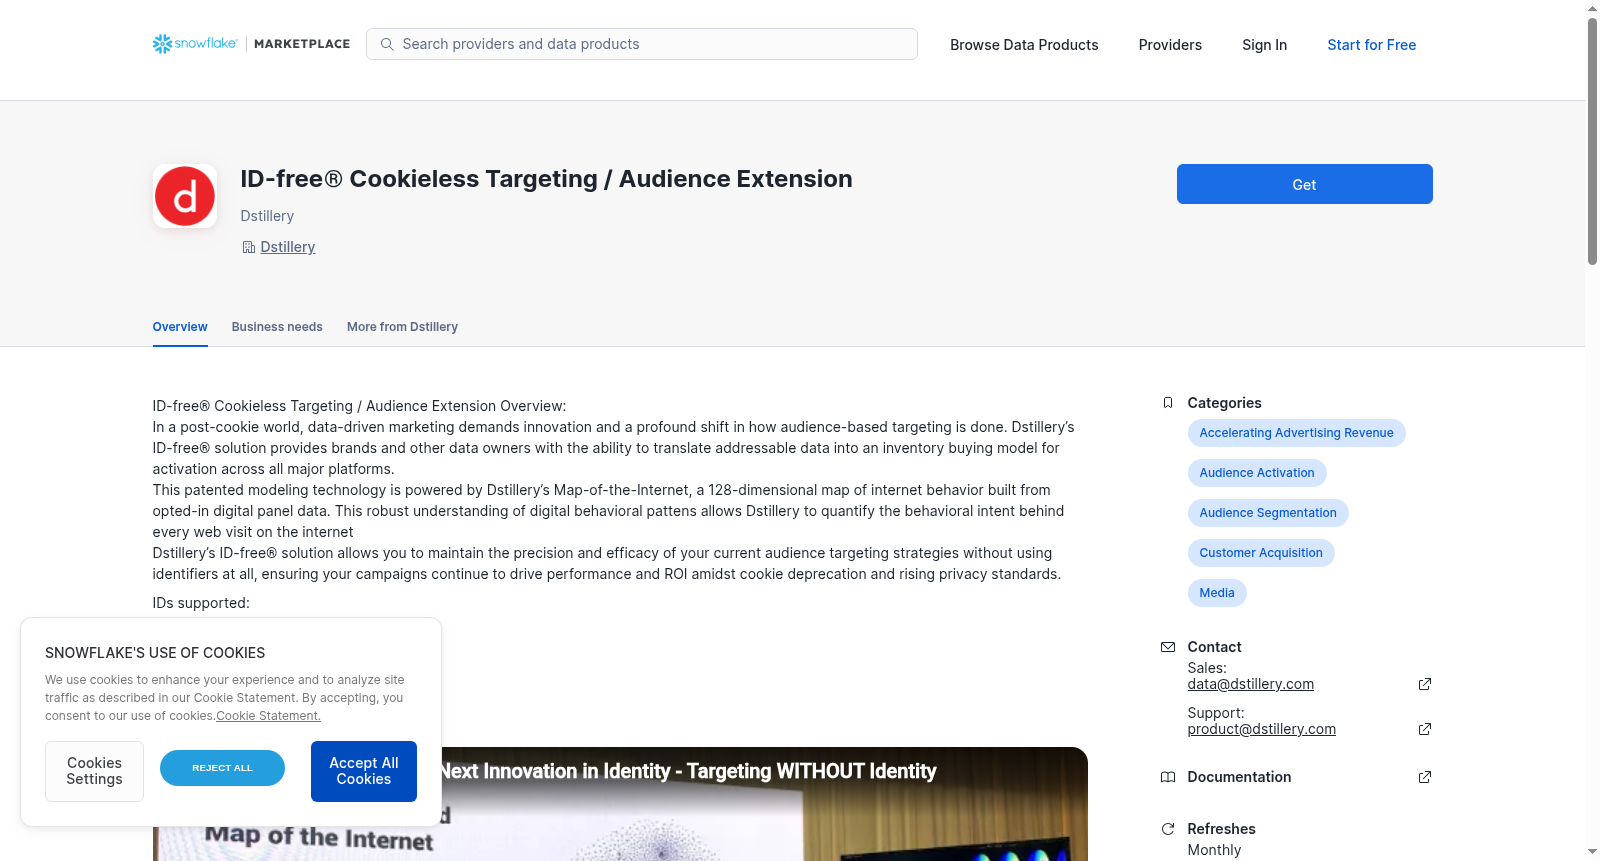Select Customer Acquisition category tag
The height and width of the screenshot is (861, 1600).
click(x=1261, y=553)
